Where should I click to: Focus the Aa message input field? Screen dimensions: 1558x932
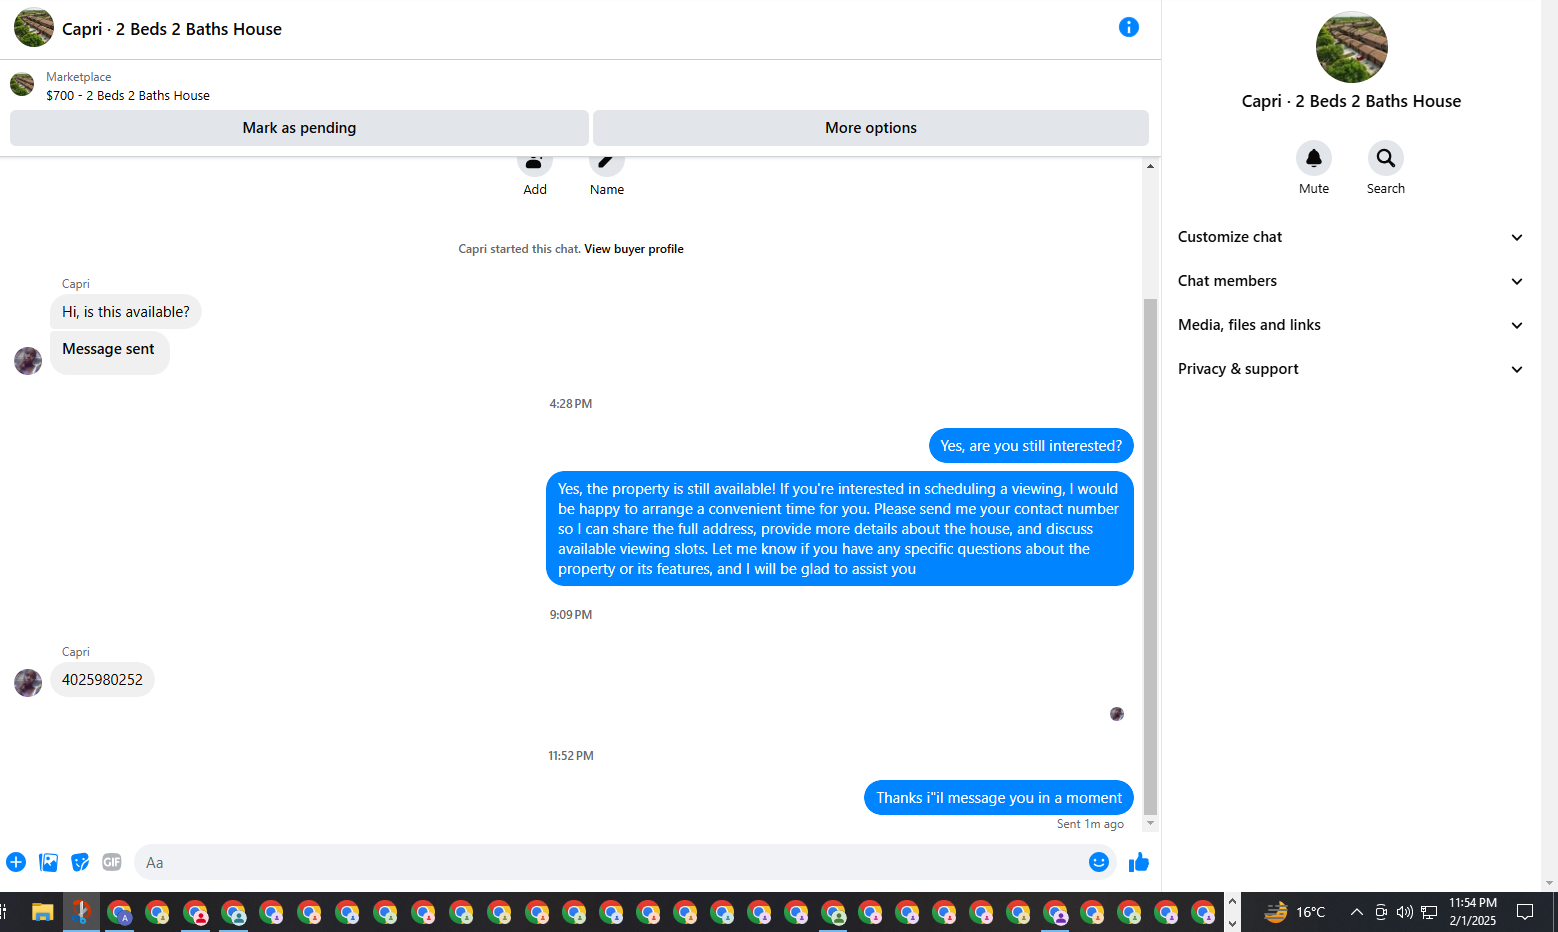612,862
